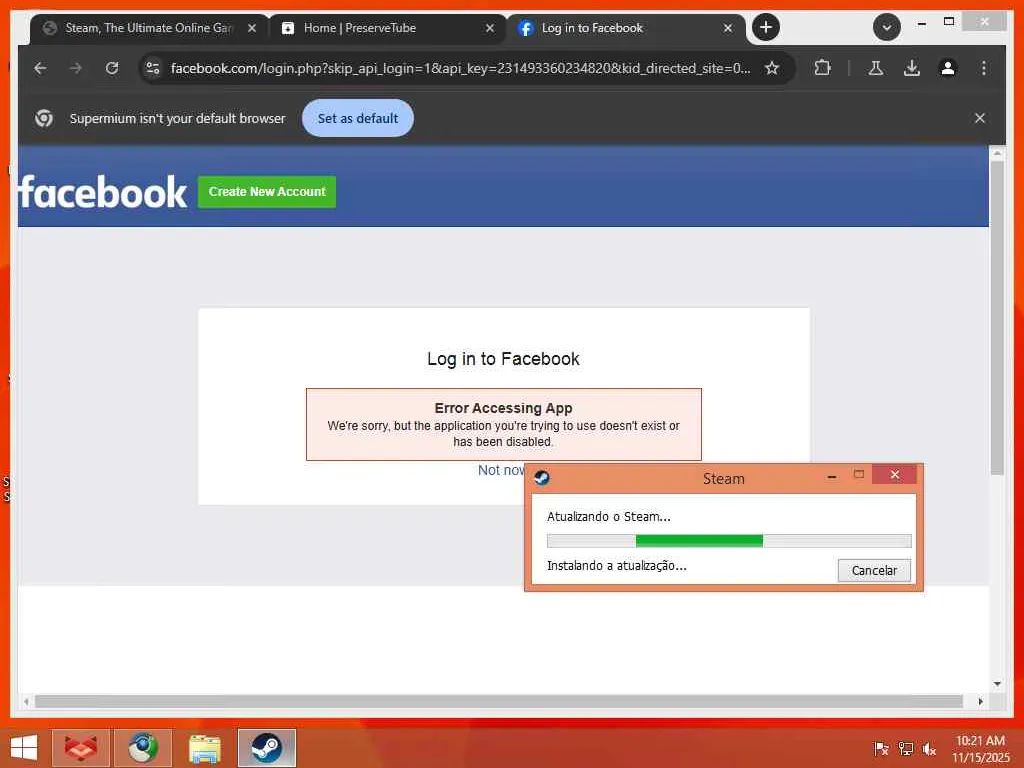1024x768 pixels.
Task: Close the Steam updater window
Action: pyautogui.click(x=895, y=475)
